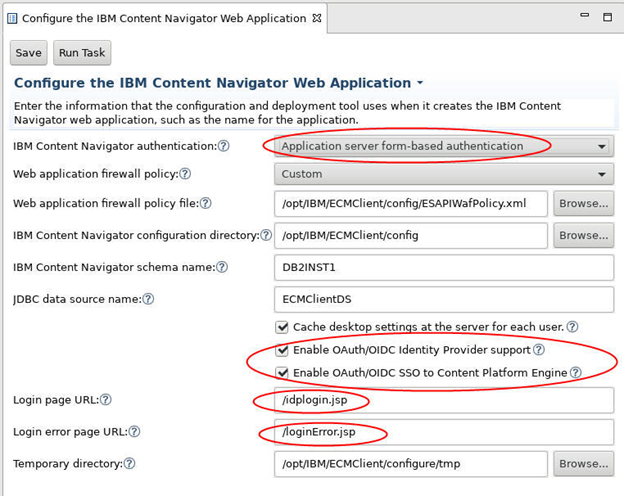The image size is (624, 496).
Task: Open help for firewall policy file
Action: pos(206,203)
